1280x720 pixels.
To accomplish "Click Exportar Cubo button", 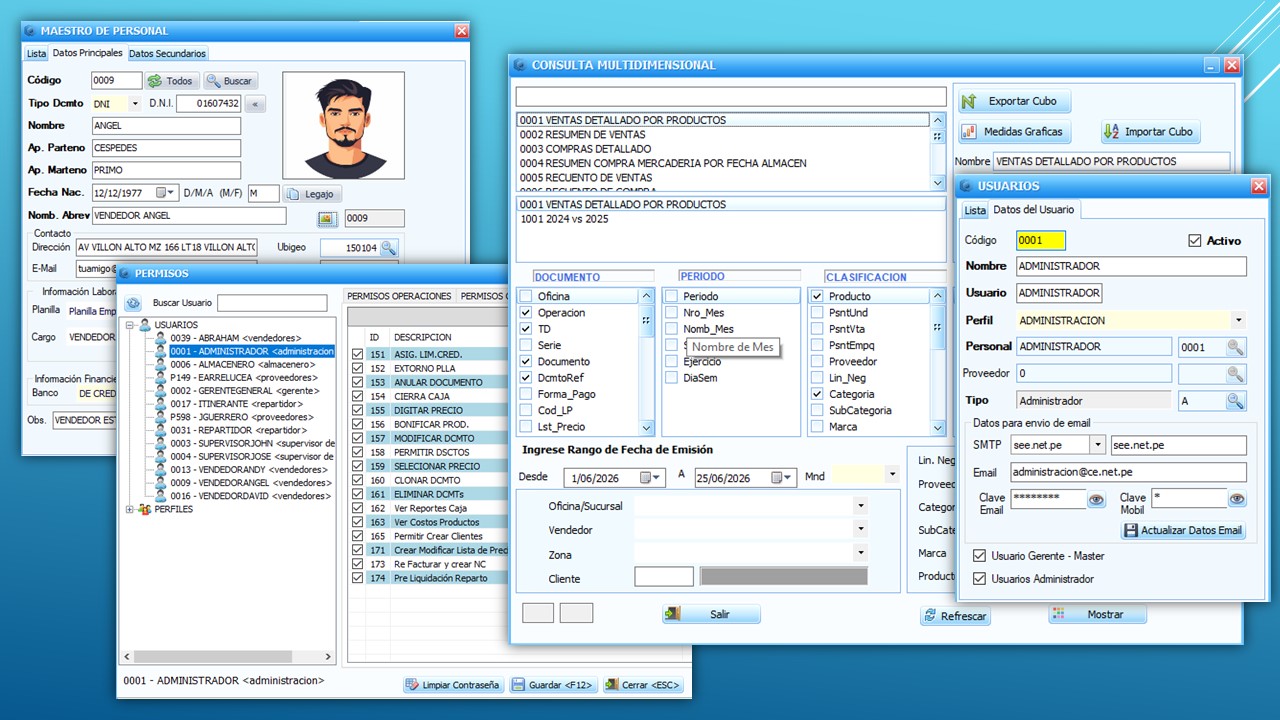I will (1014, 101).
